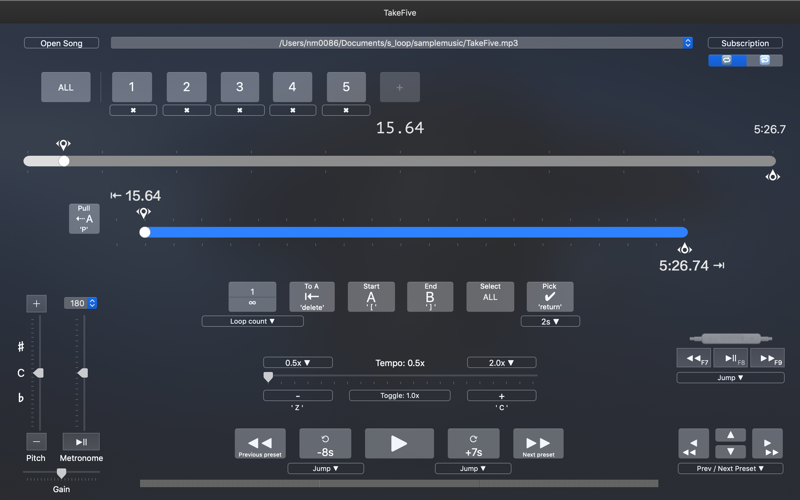Select preset 4
The image size is (800, 500).
pyautogui.click(x=292, y=87)
